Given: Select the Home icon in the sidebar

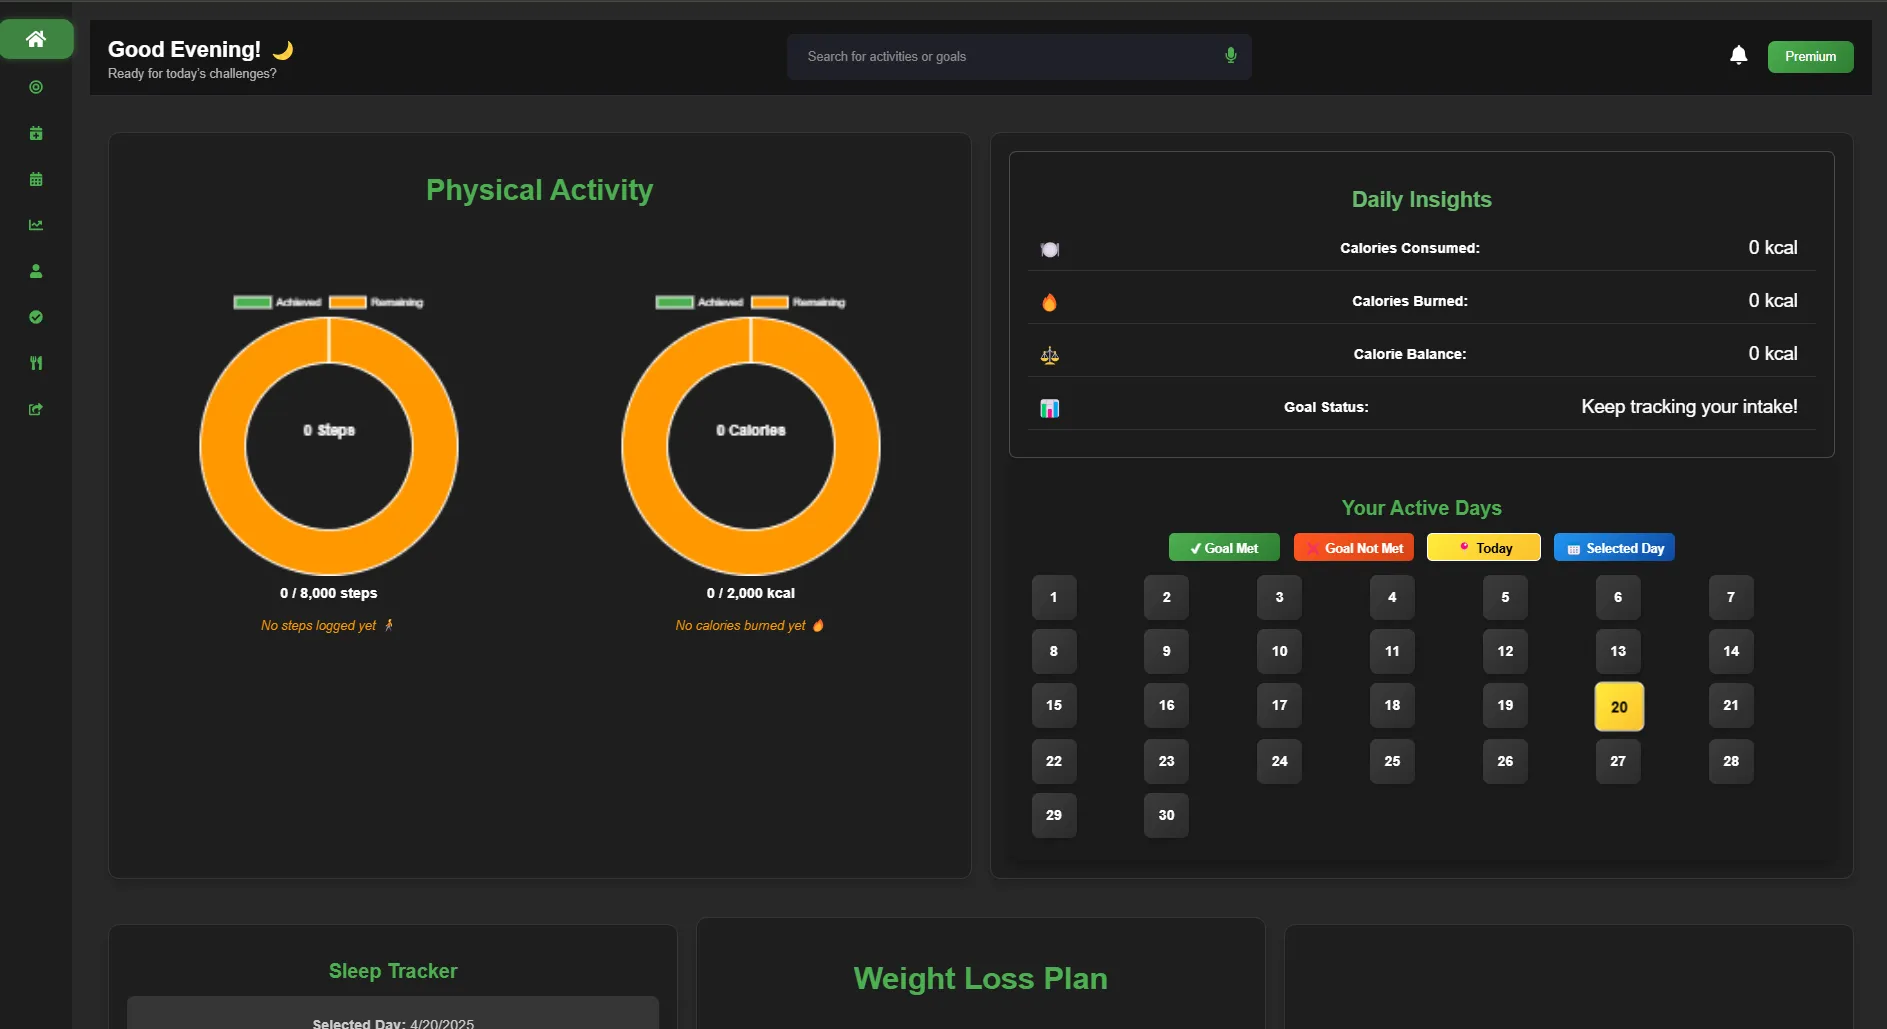Looking at the screenshot, I should (x=36, y=39).
